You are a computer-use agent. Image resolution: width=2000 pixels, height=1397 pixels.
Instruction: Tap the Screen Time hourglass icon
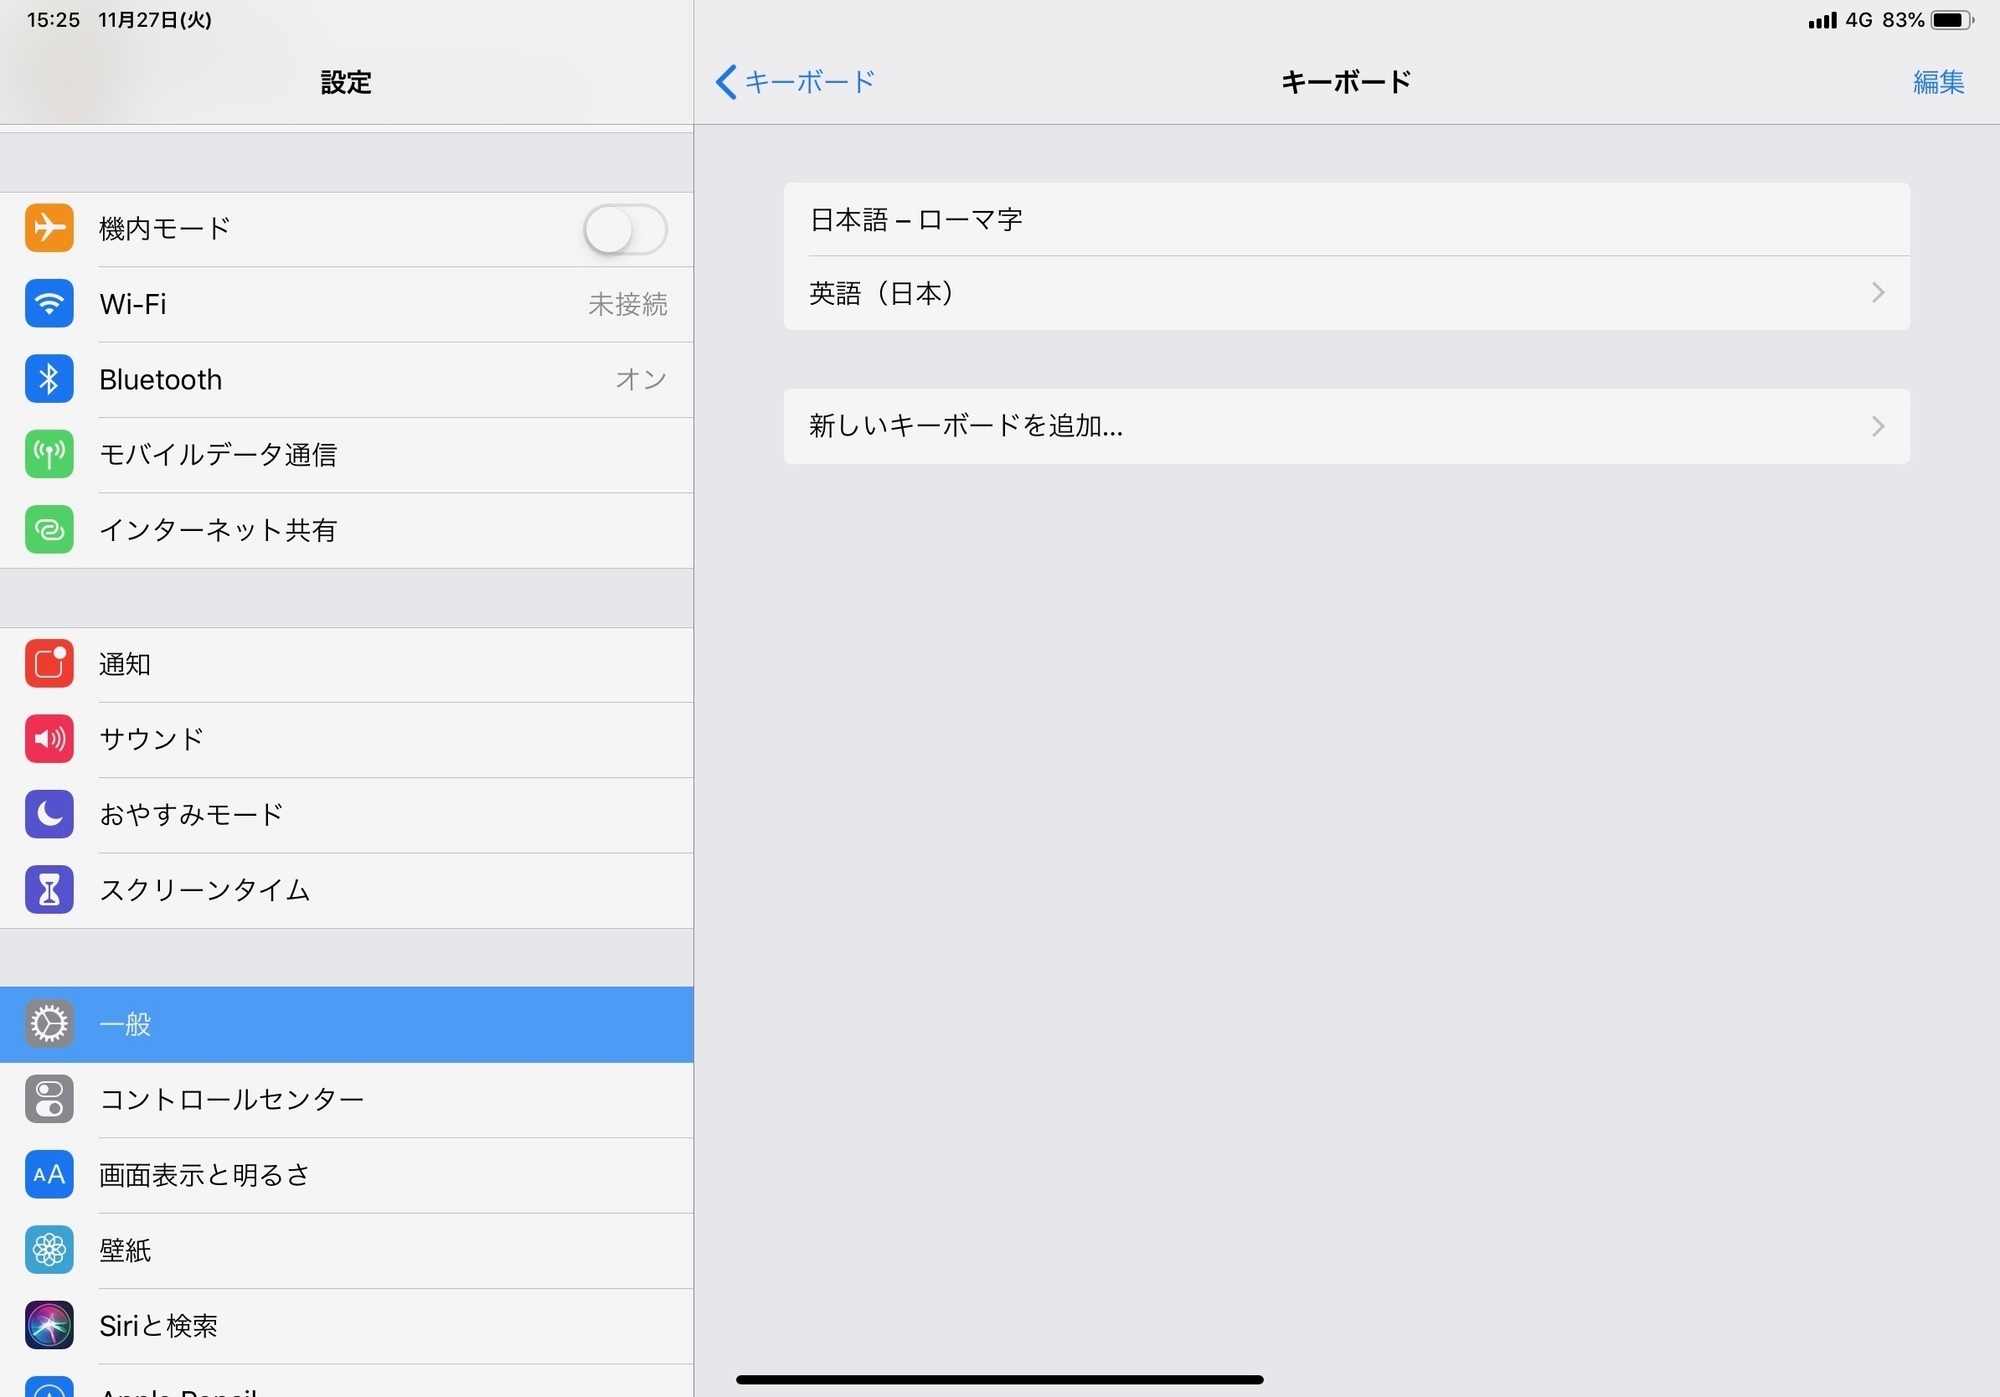(x=49, y=889)
